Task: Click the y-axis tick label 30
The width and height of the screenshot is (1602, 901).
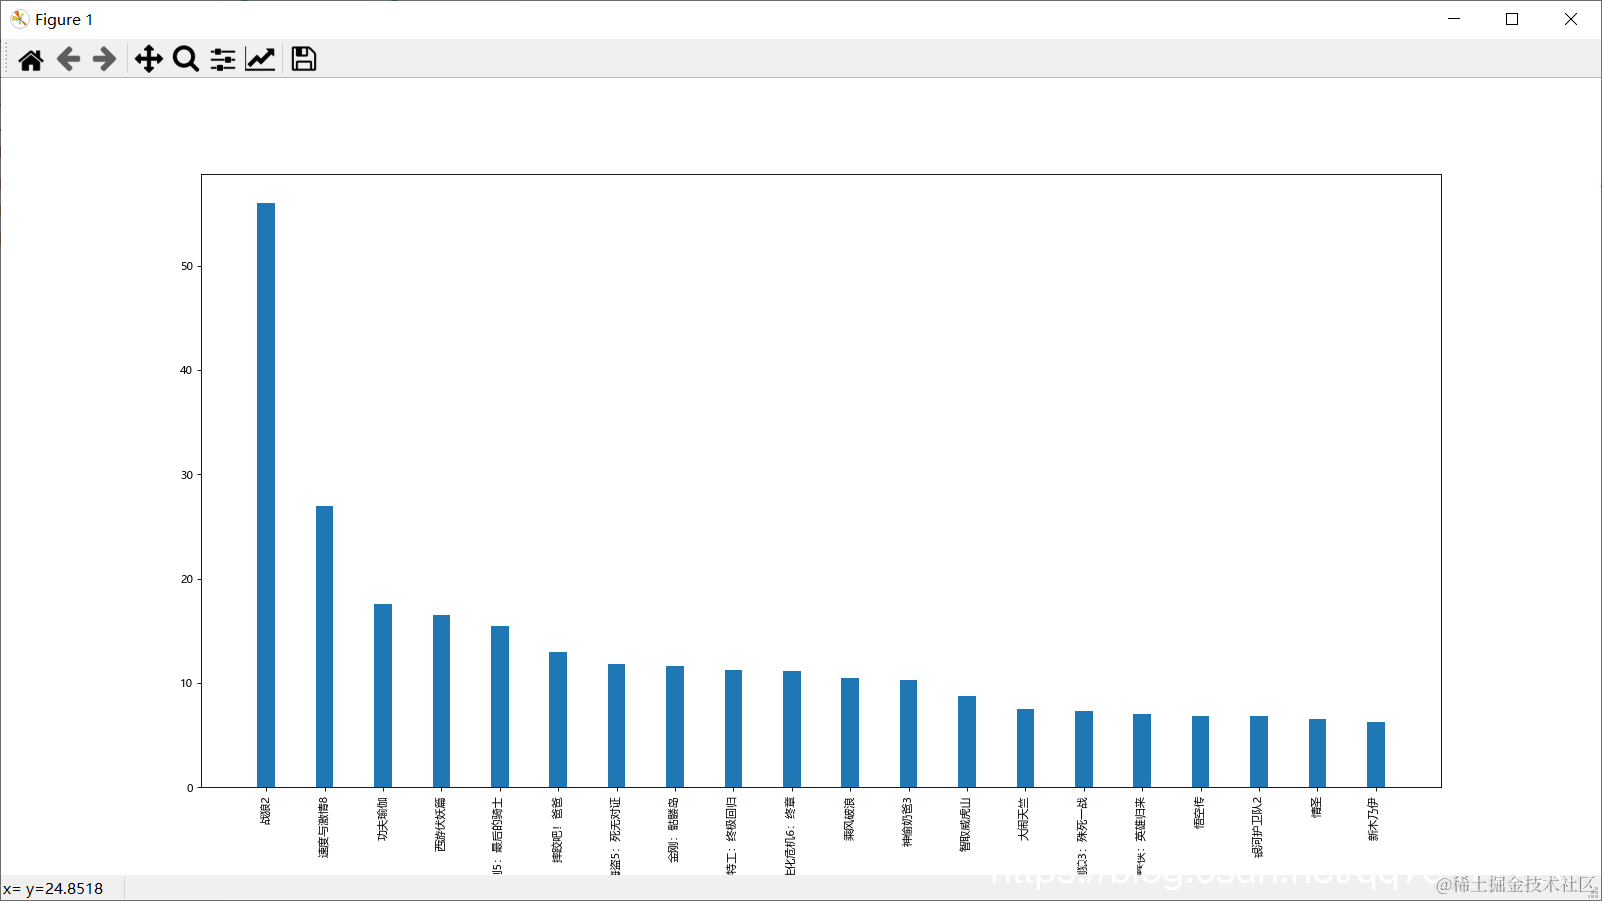Action: tap(187, 475)
